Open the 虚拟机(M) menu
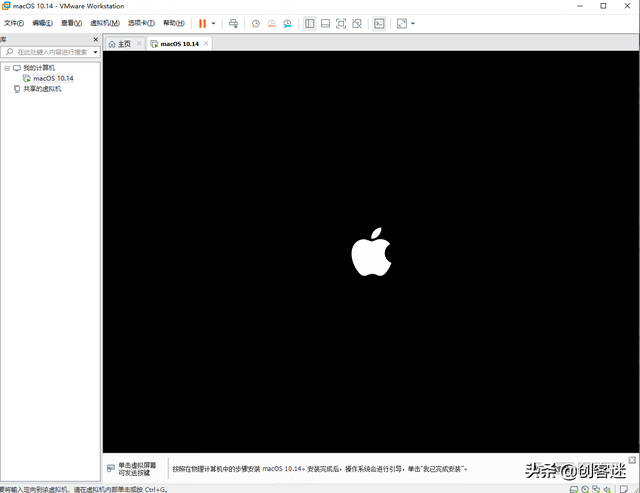This screenshot has height=493, width=640. point(105,23)
